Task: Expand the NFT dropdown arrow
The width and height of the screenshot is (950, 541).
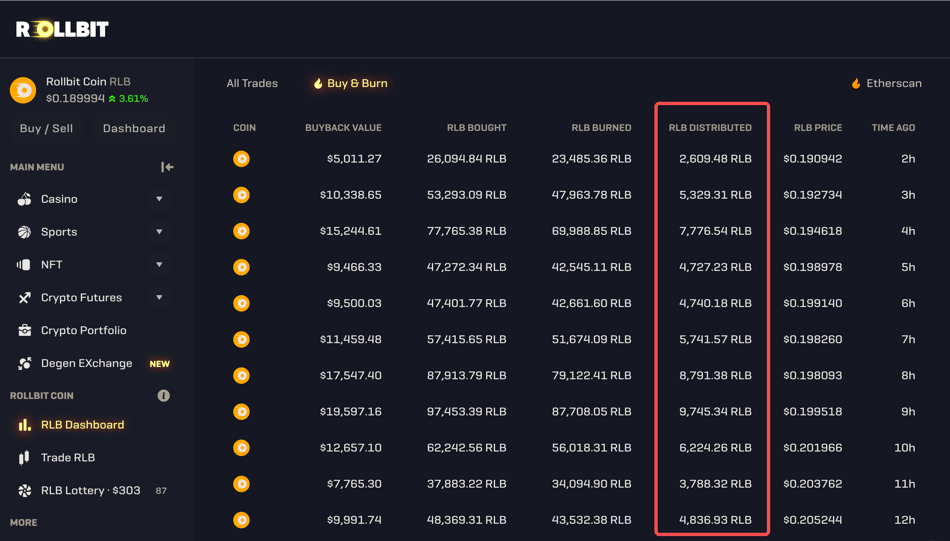Action: pyautogui.click(x=159, y=265)
